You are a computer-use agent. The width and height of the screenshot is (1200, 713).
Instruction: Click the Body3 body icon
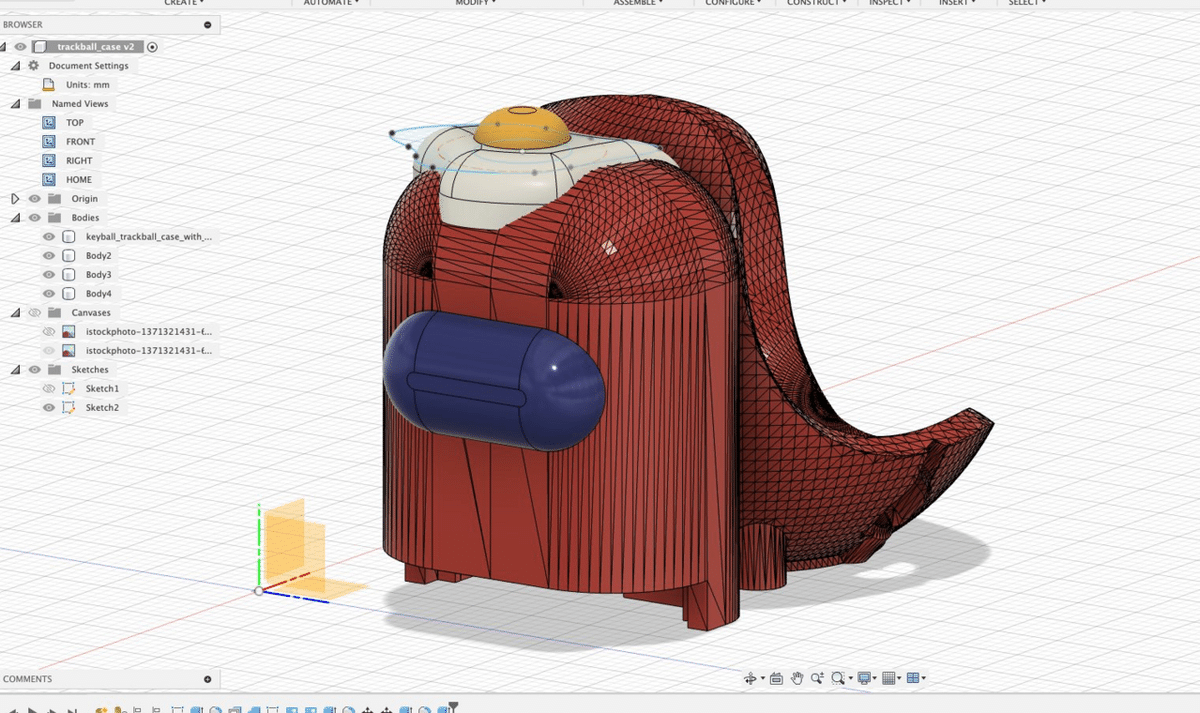(68, 275)
